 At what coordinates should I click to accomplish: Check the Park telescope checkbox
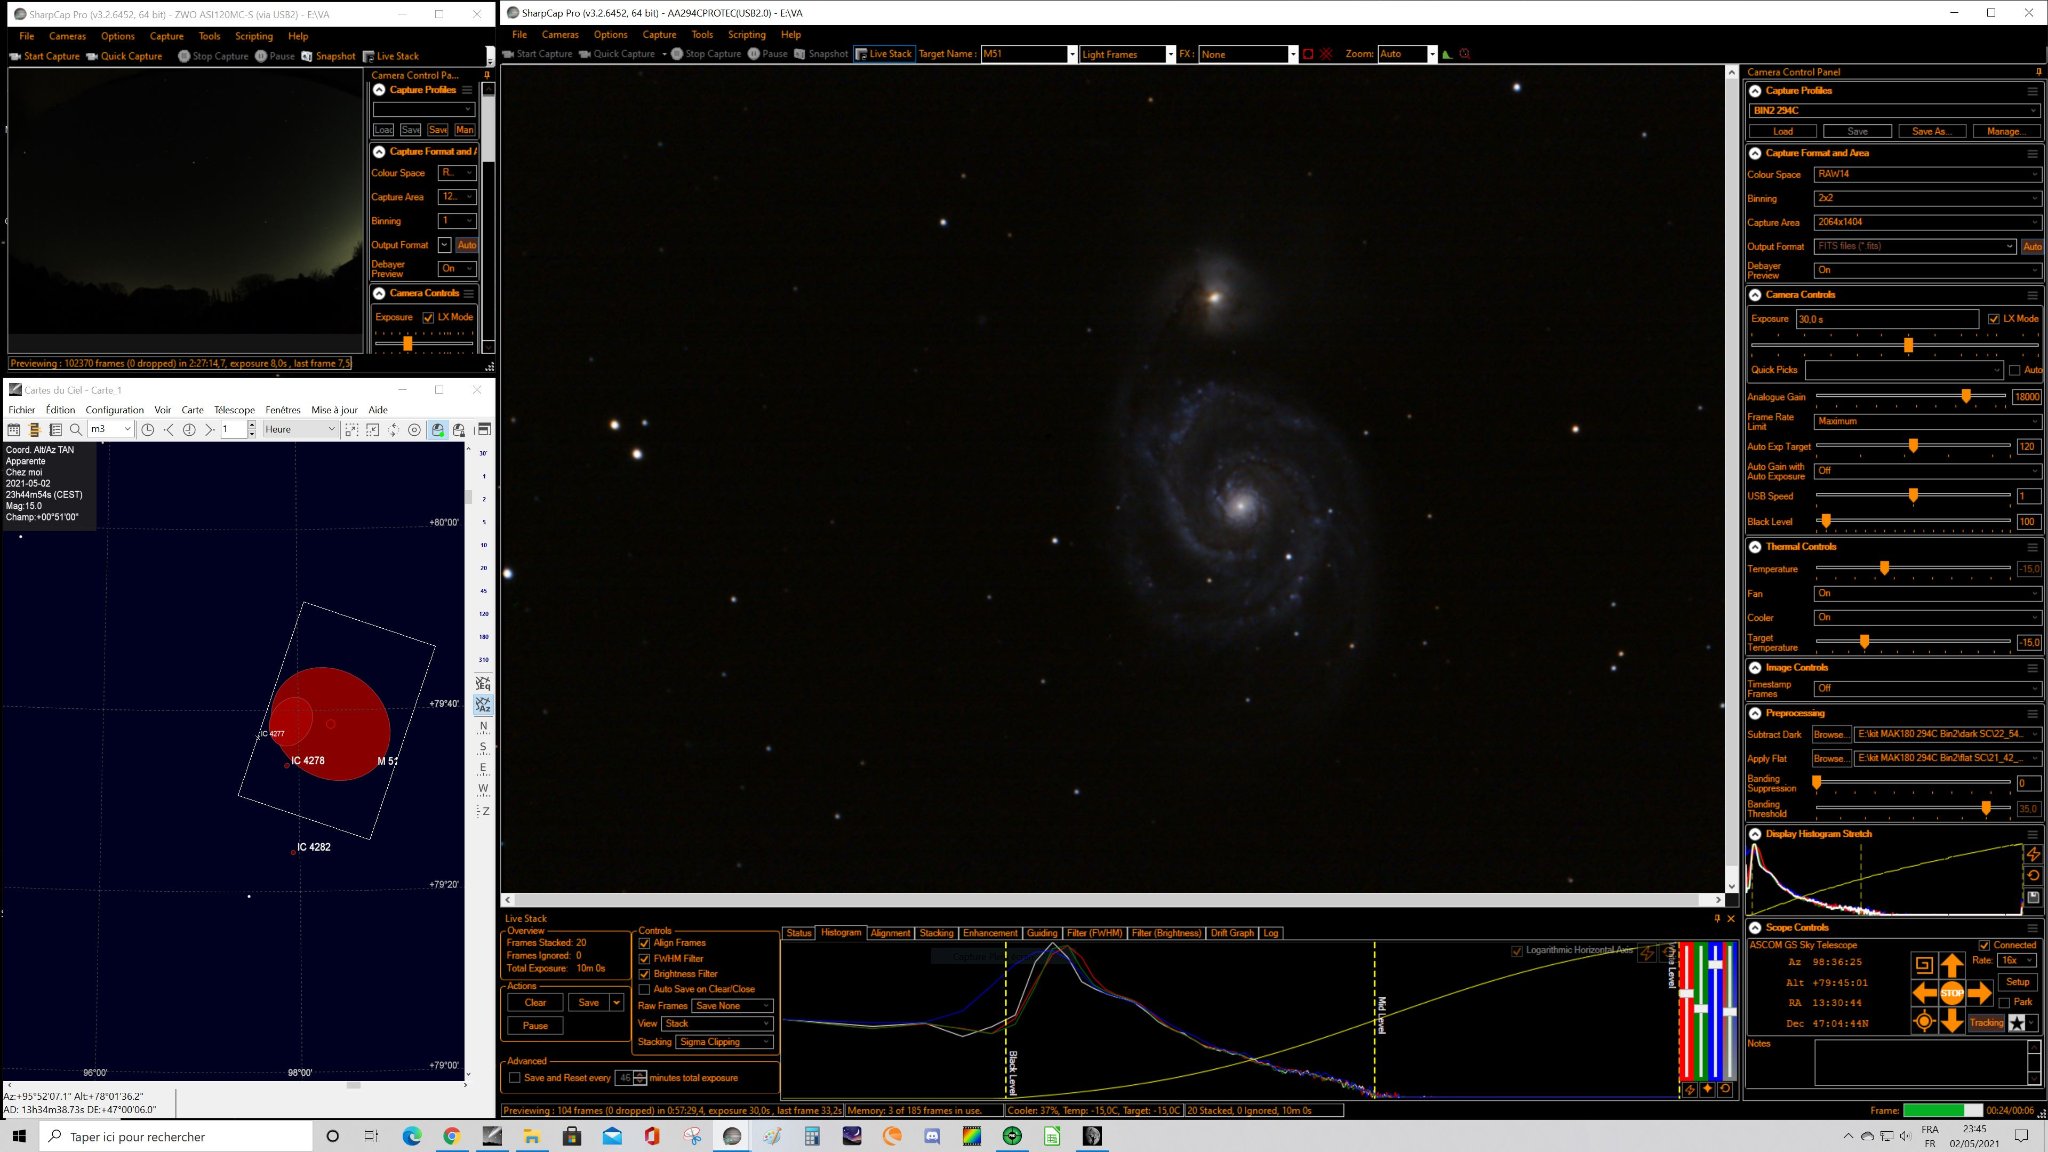point(2003,1002)
